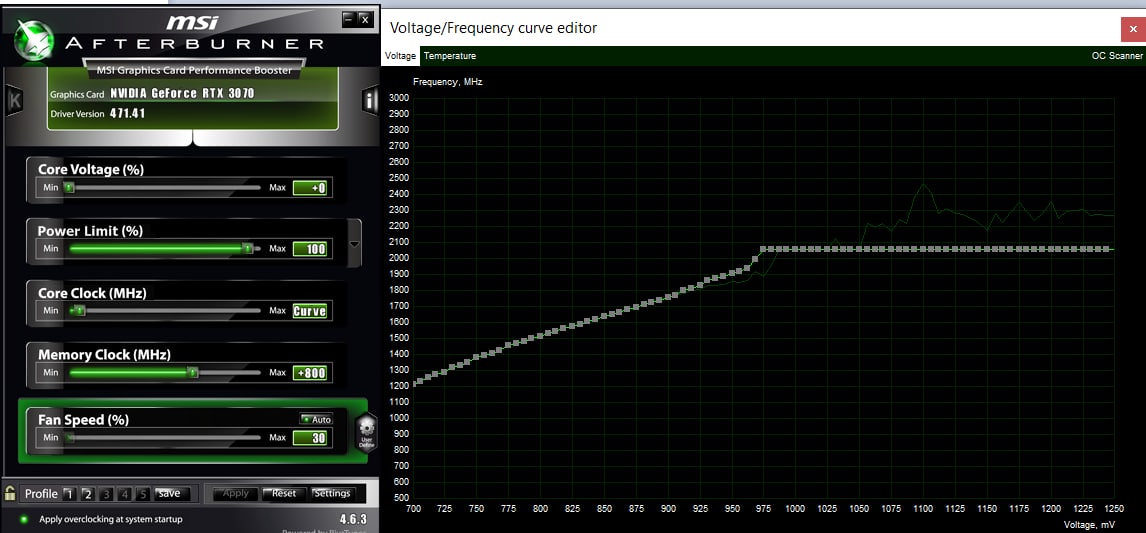Click the Frequency, MHz axis label

[x=447, y=82]
